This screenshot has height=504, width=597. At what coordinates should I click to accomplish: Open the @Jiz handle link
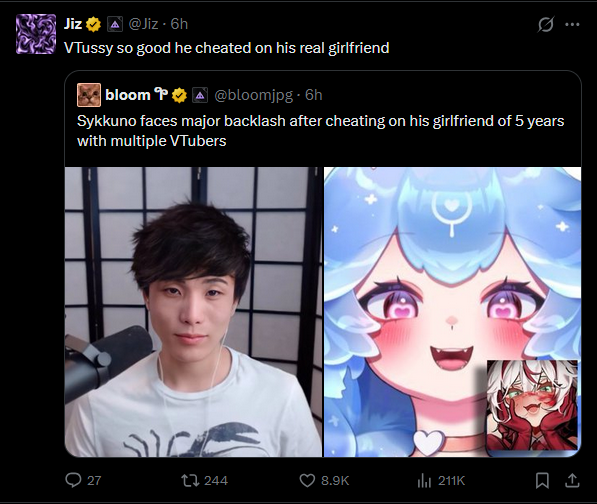point(143,24)
